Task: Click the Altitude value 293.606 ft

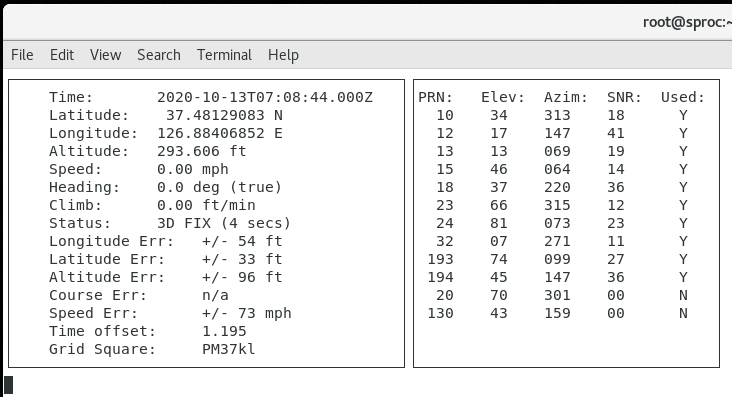Action: [202, 151]
